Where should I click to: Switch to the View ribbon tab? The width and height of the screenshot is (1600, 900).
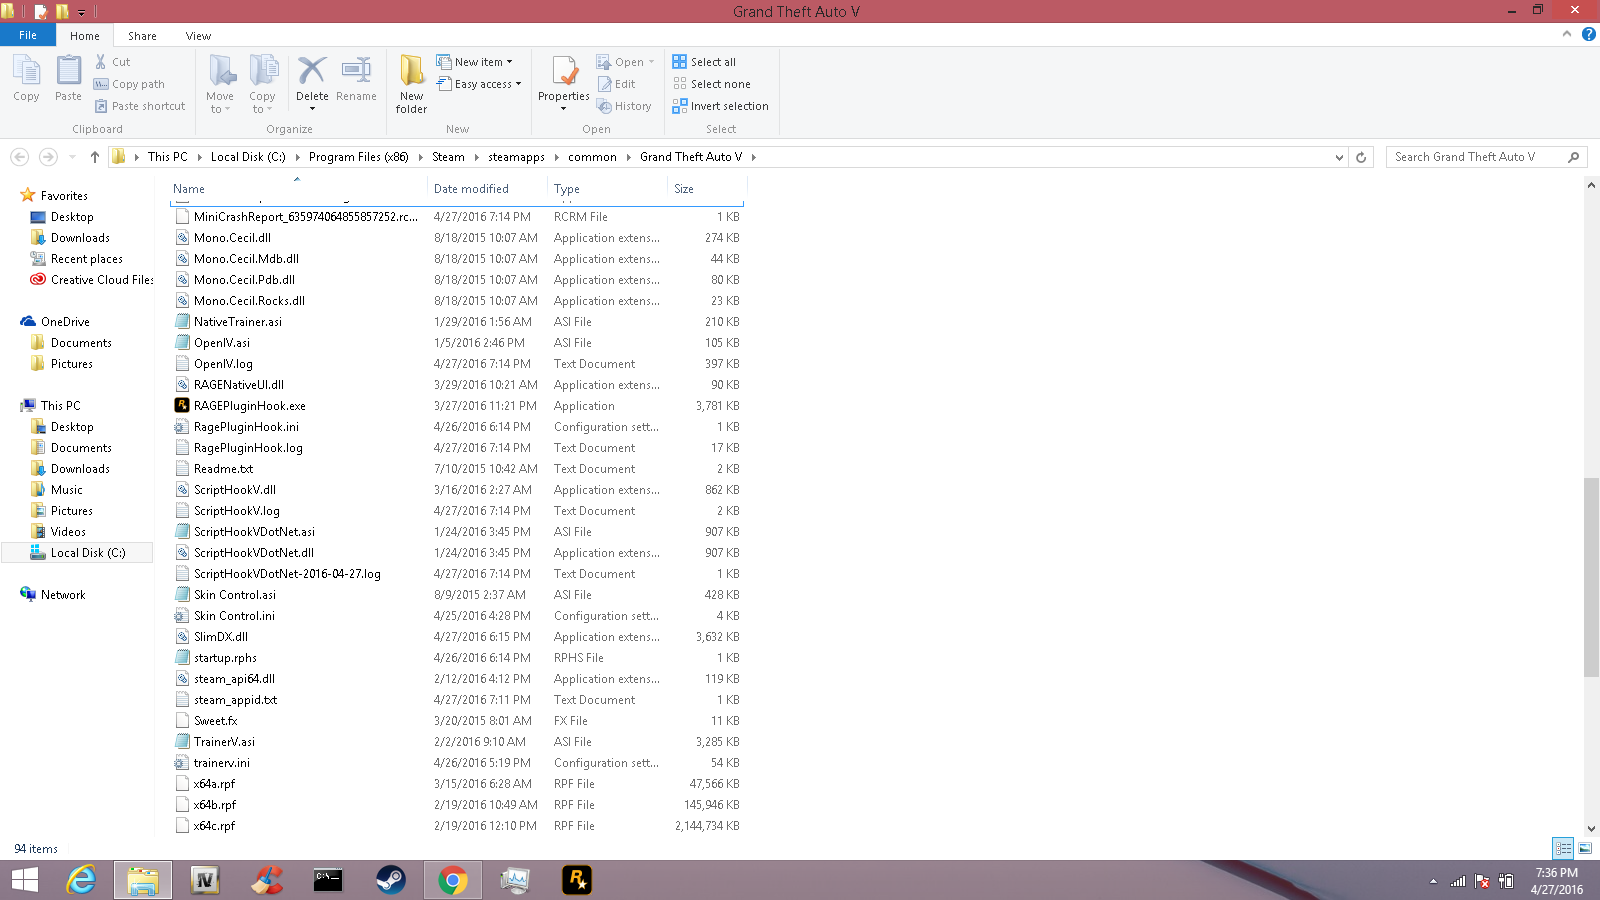198,36
